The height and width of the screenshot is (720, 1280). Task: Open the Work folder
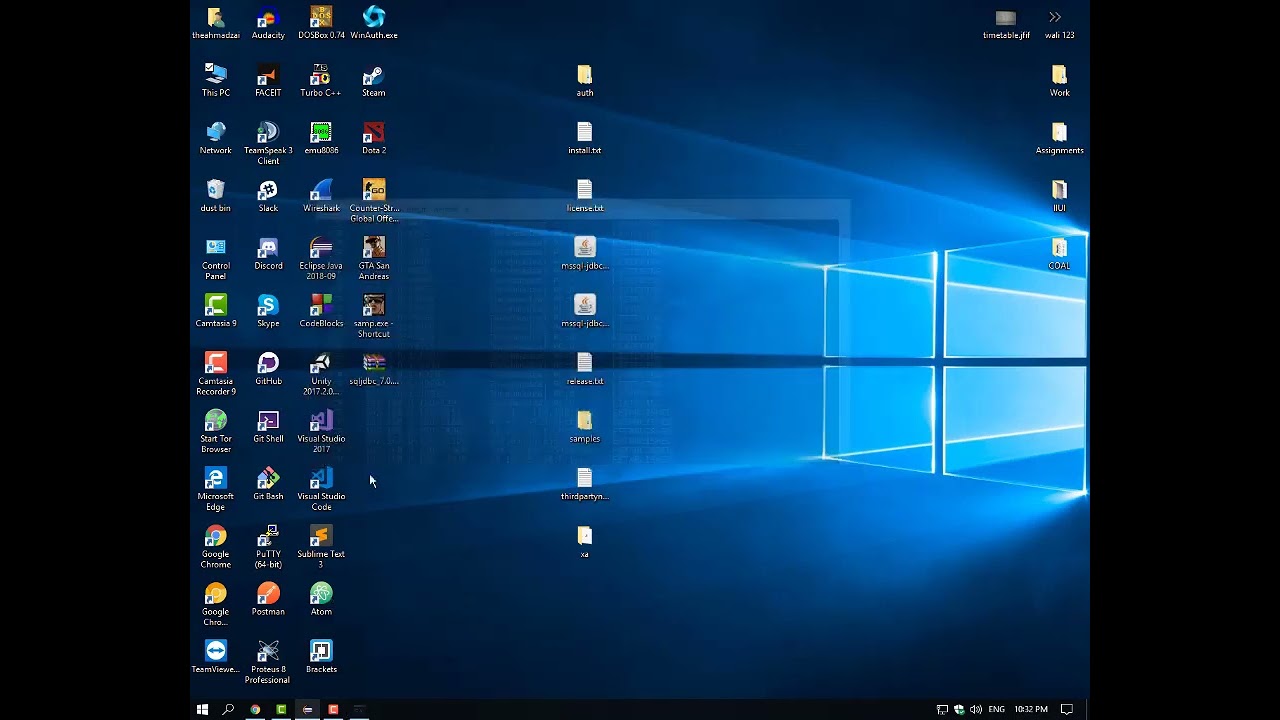pyautogui.click(x=1059, y=81)
